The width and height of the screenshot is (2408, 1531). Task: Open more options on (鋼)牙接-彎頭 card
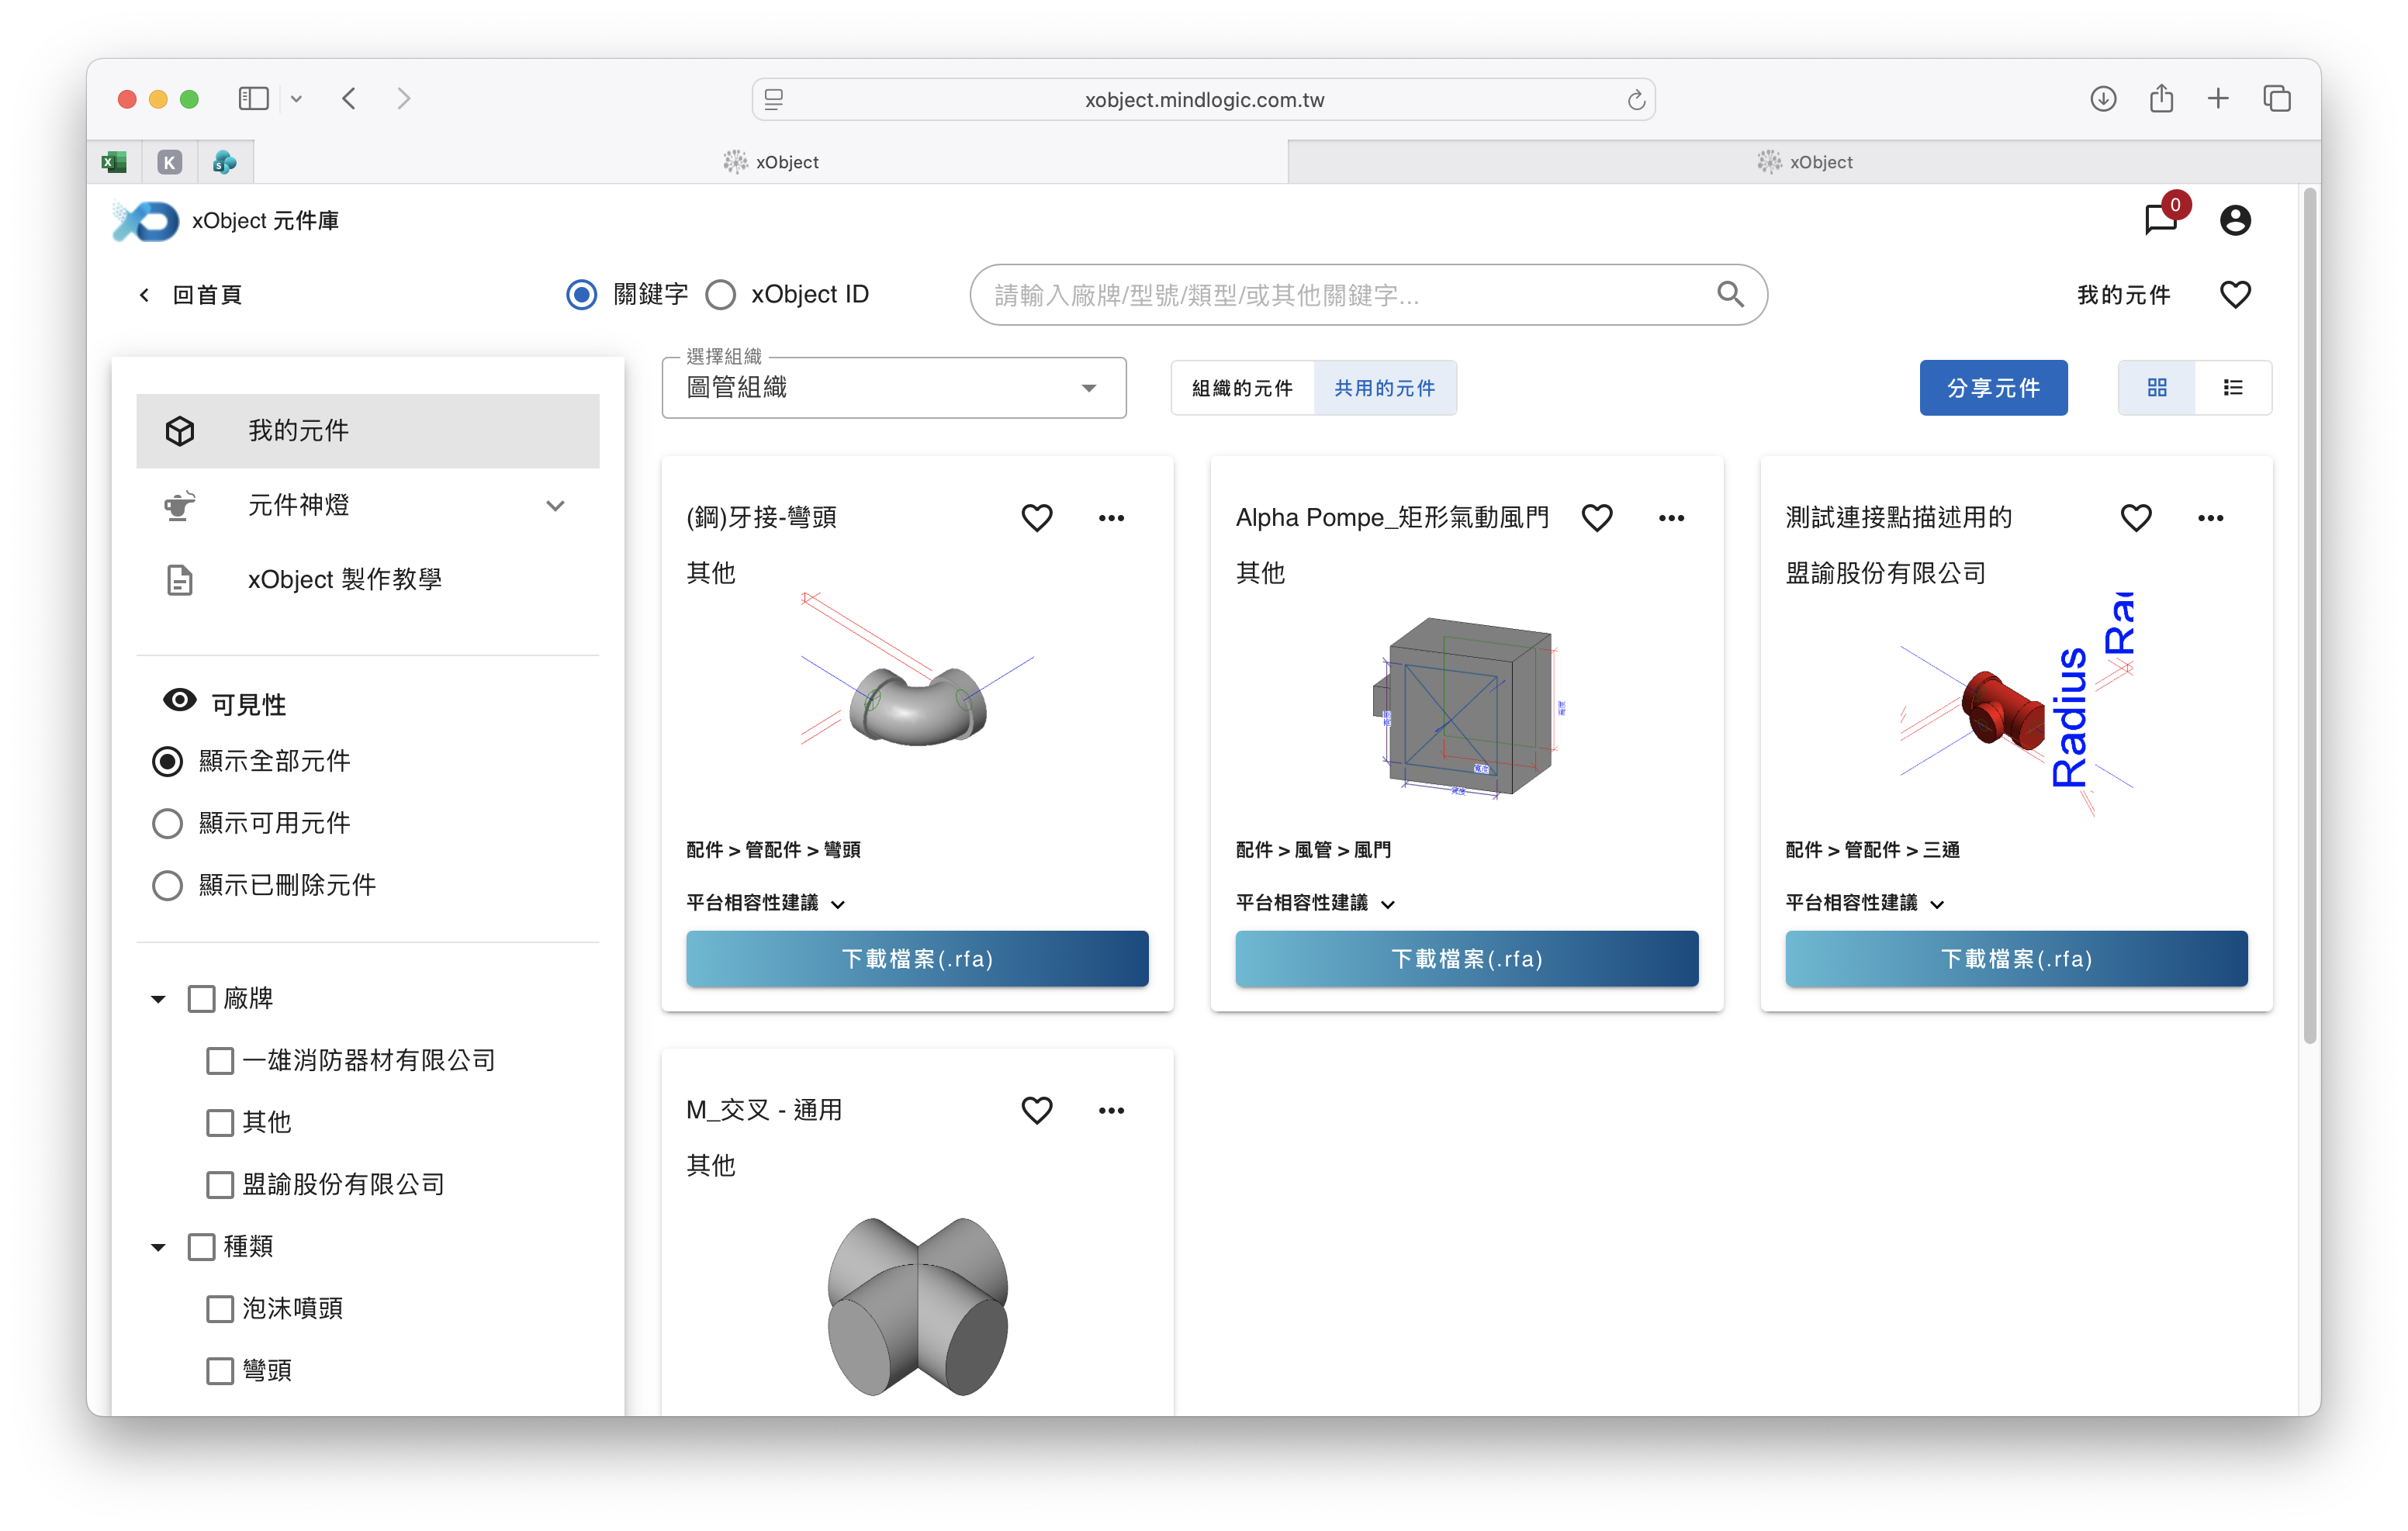[x=1111, y=518]
